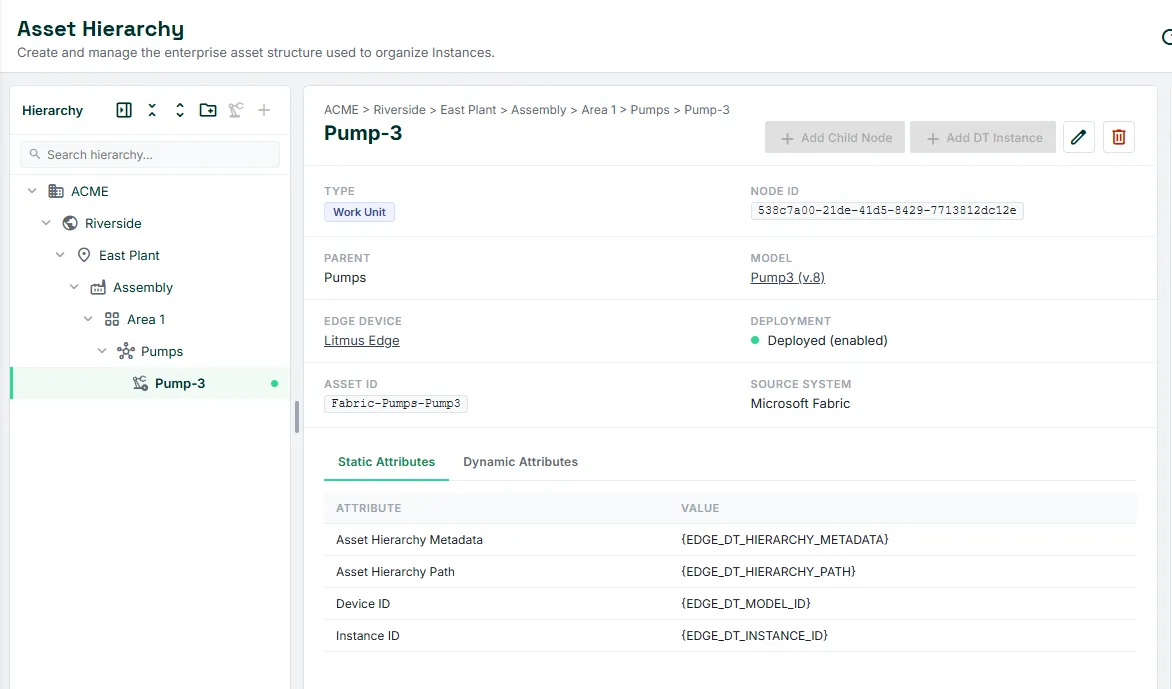Open the Pump3 (v.8) model link
Image resolution: width=1172 pixels, height=689 pixels.
pyautogui.click(x=788, y=277)
